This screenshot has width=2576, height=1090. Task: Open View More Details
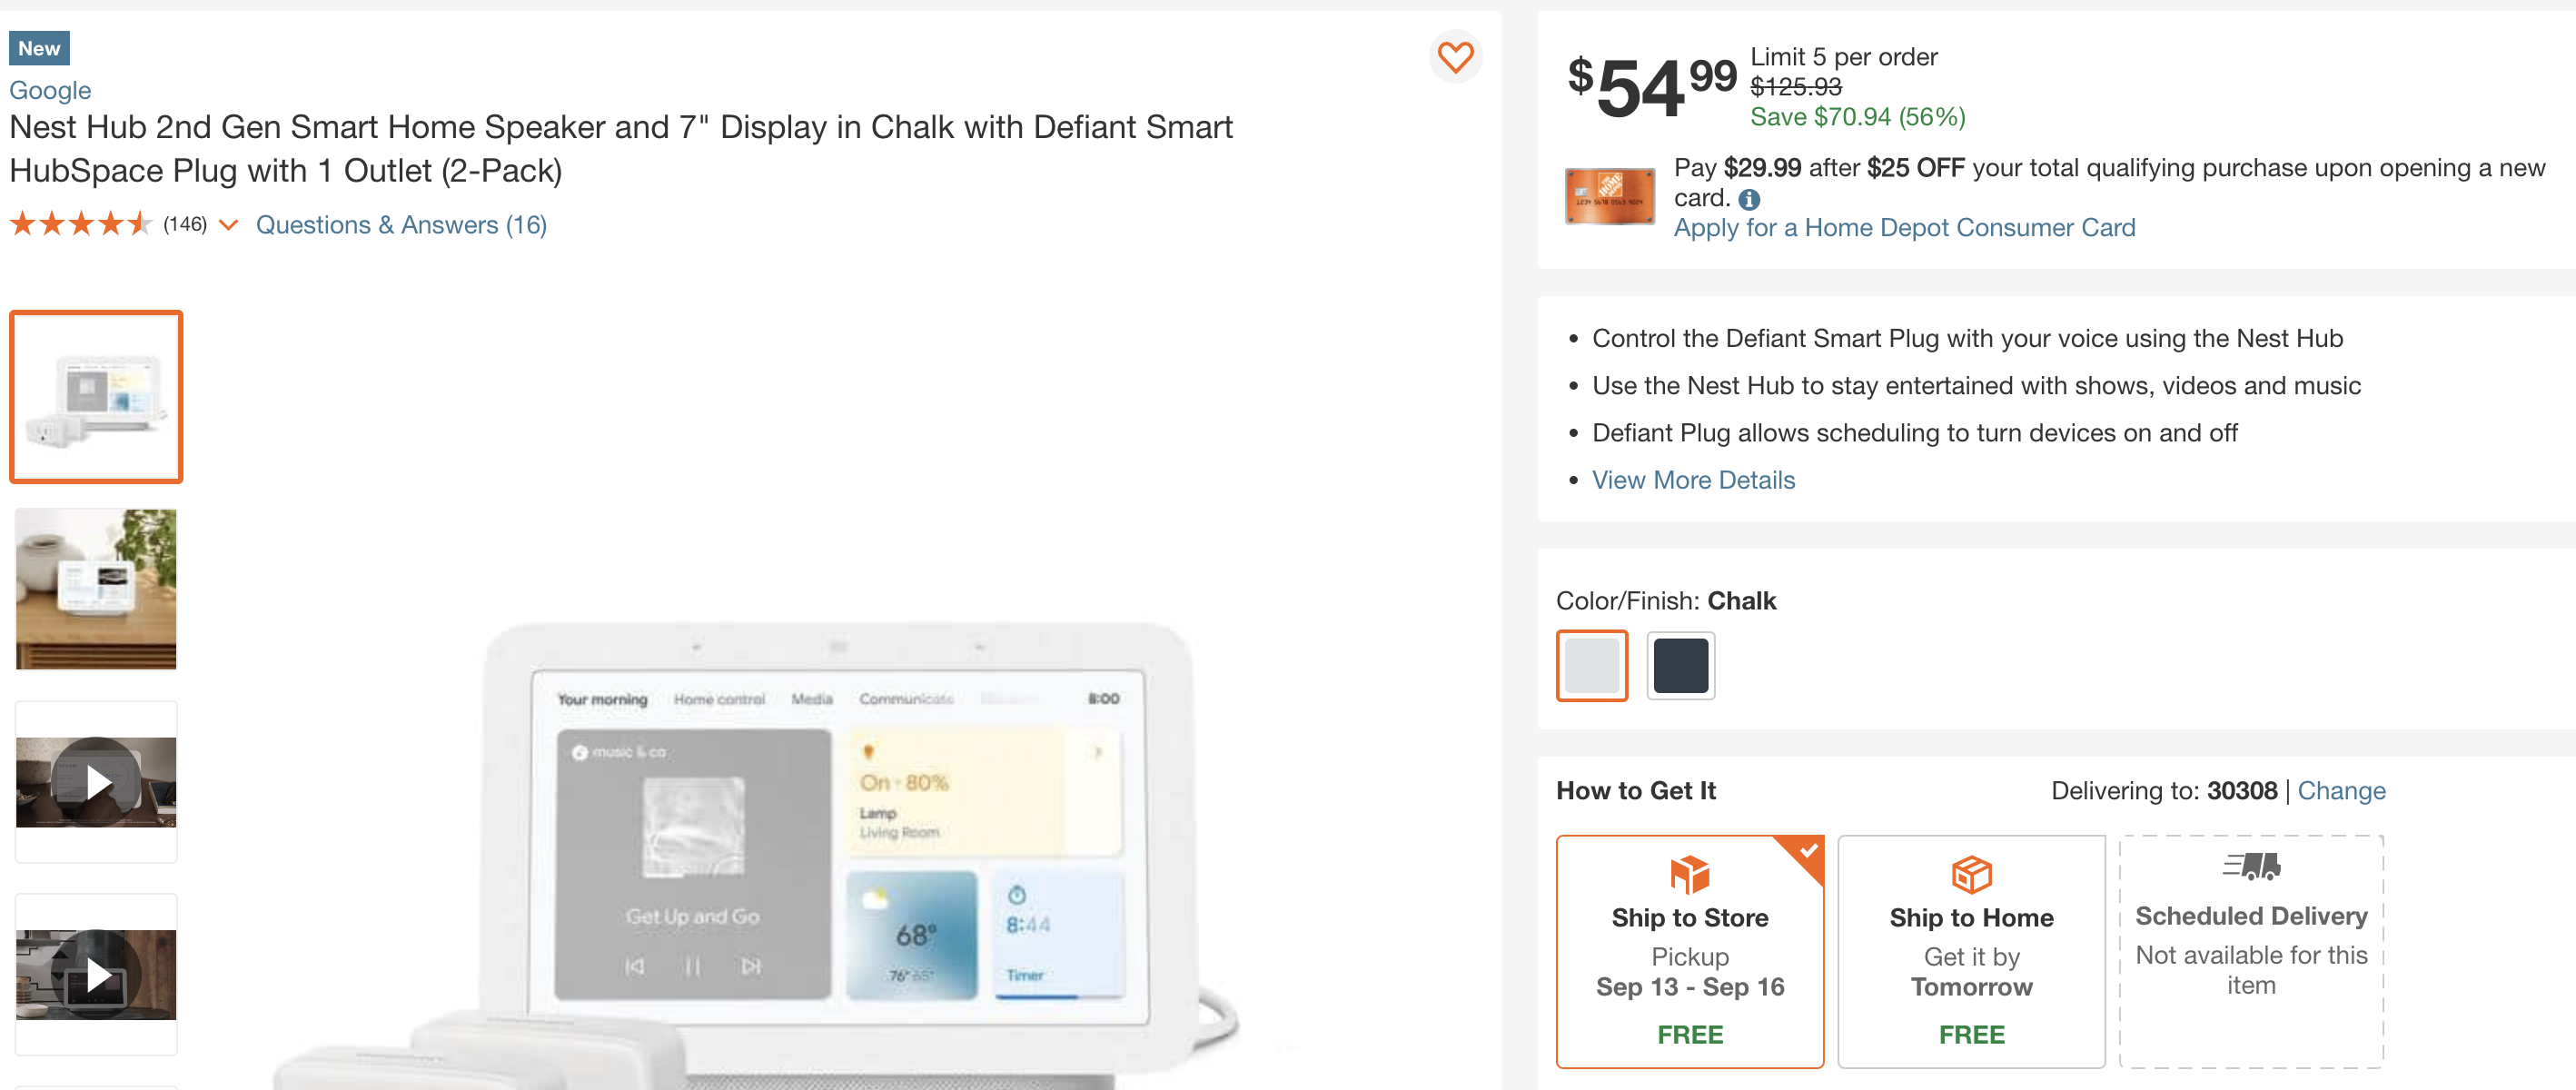1693,480
